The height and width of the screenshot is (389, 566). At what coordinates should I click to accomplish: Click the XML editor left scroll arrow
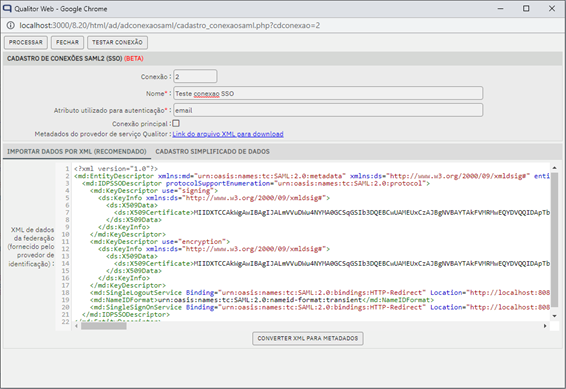pyautogui.click(x=76, y=326)
